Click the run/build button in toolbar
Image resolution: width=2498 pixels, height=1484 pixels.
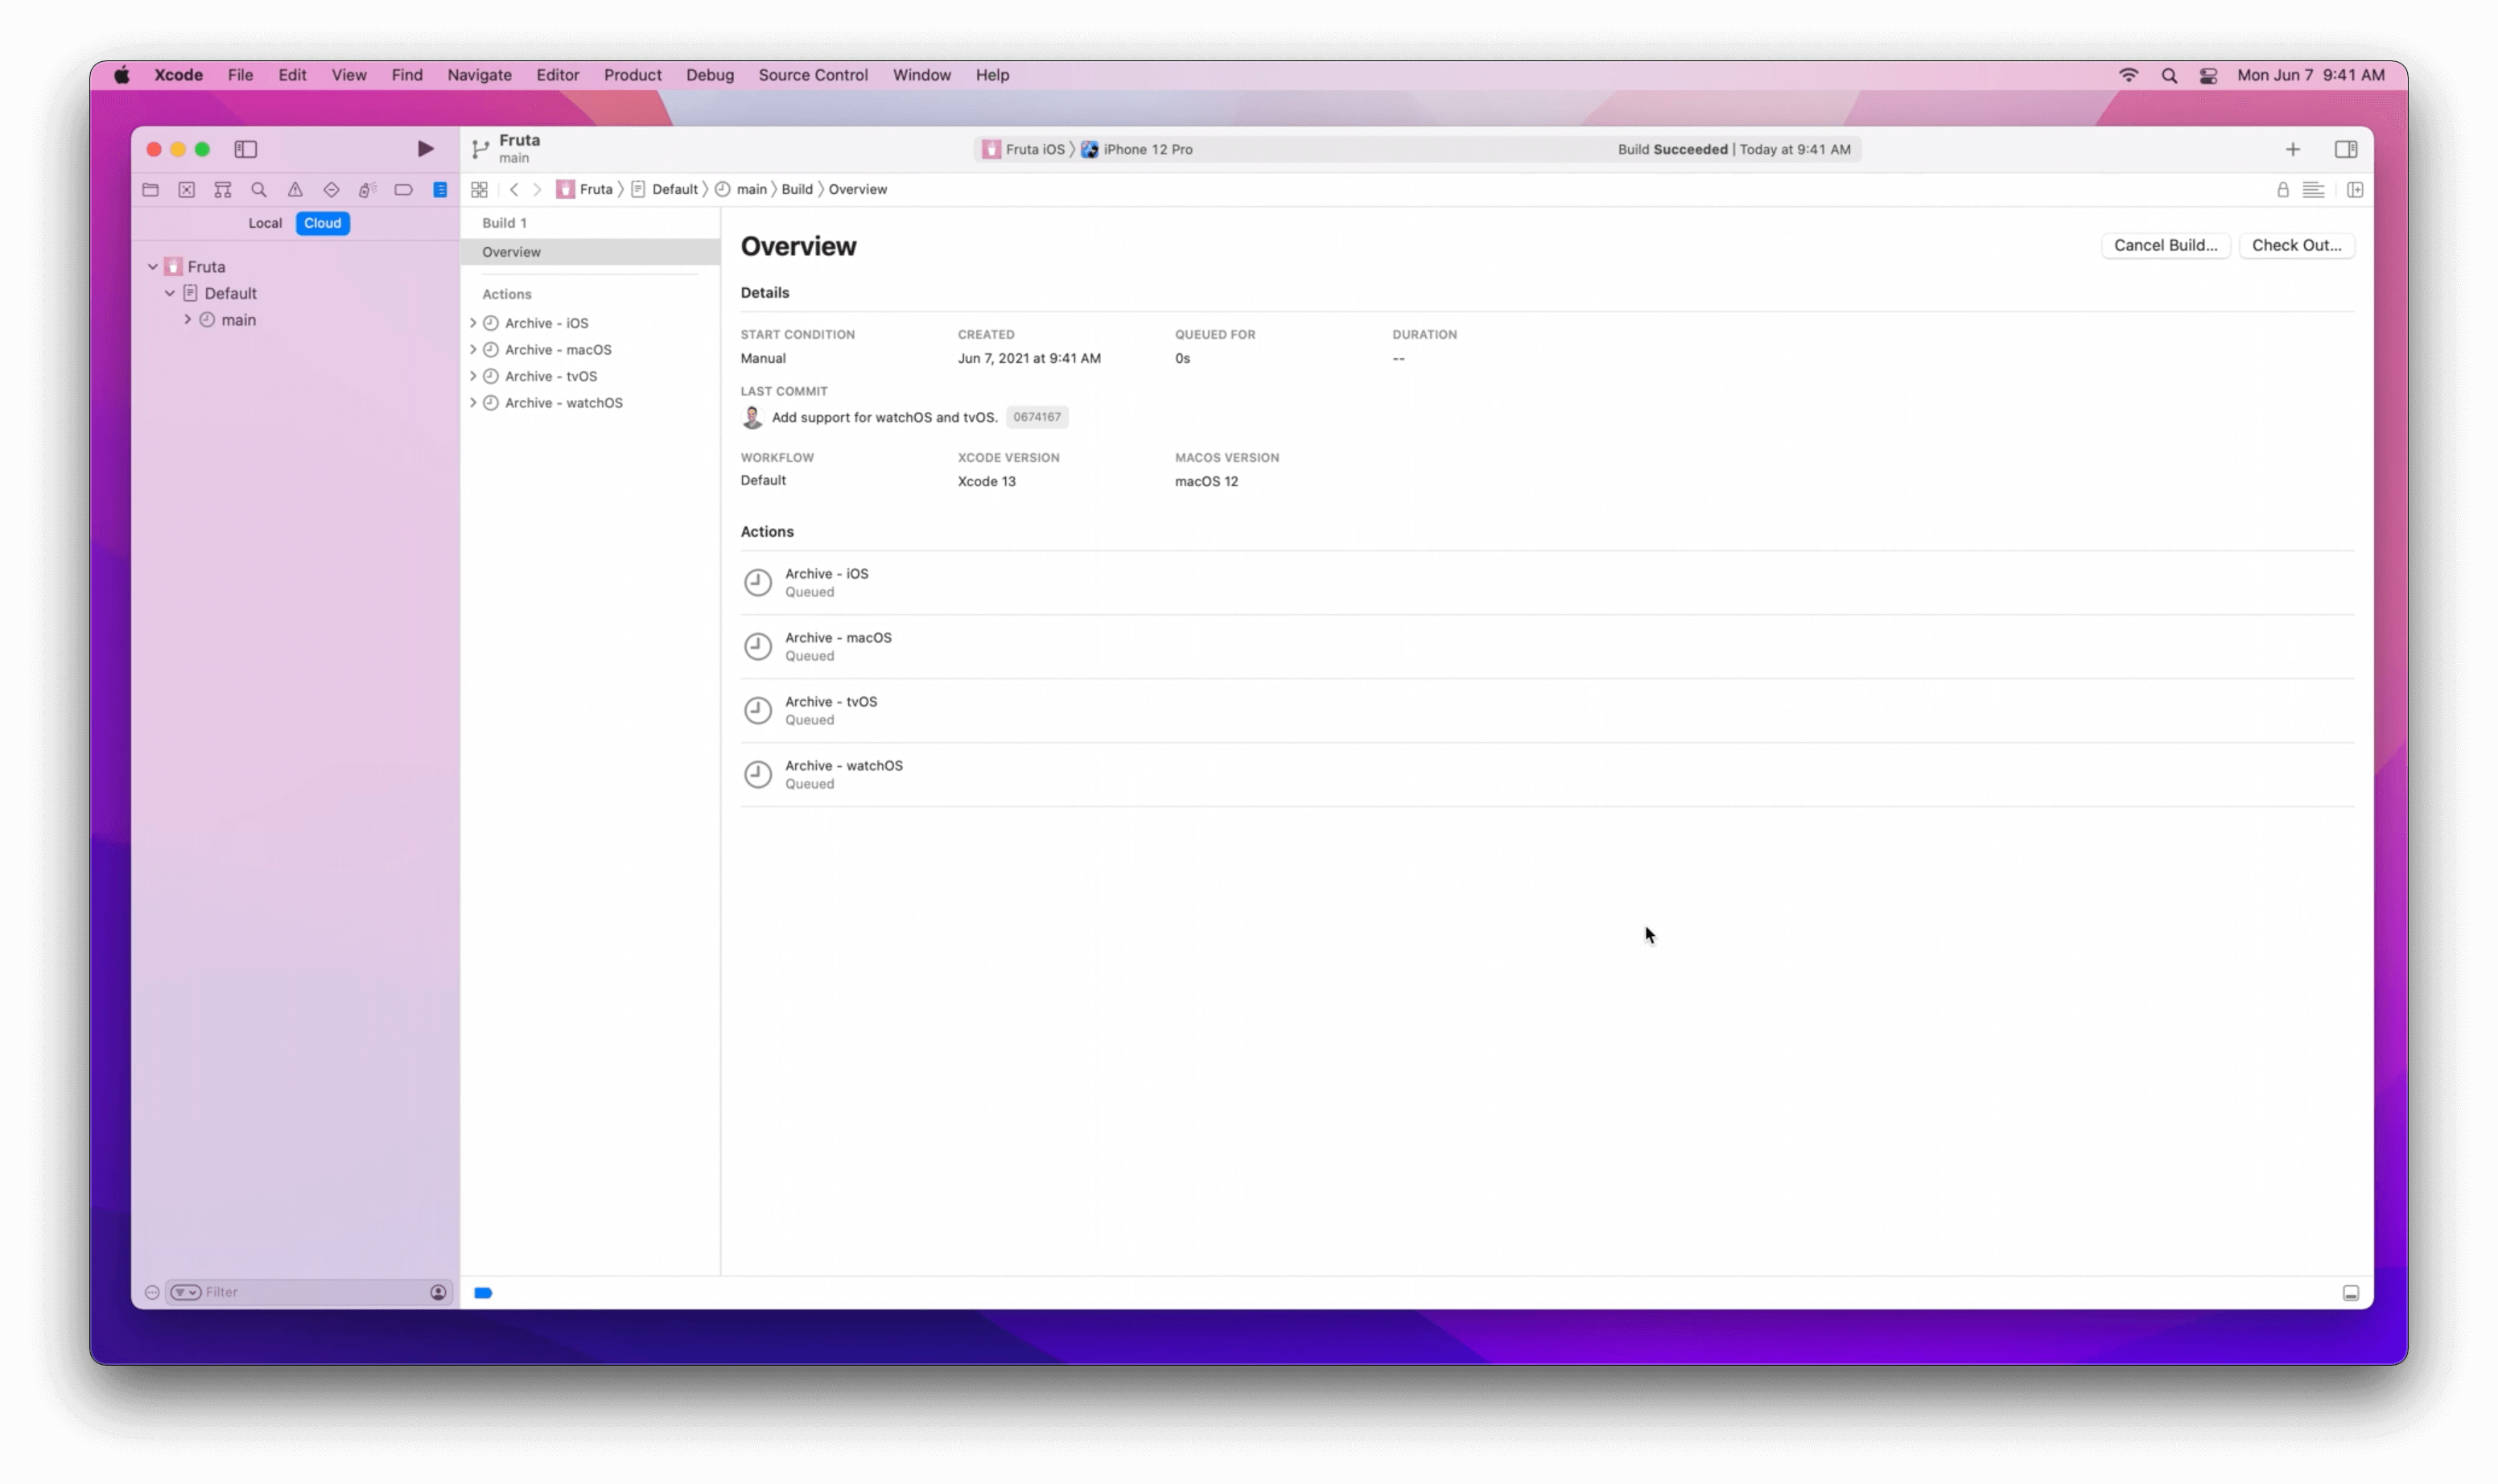[424, 148]
